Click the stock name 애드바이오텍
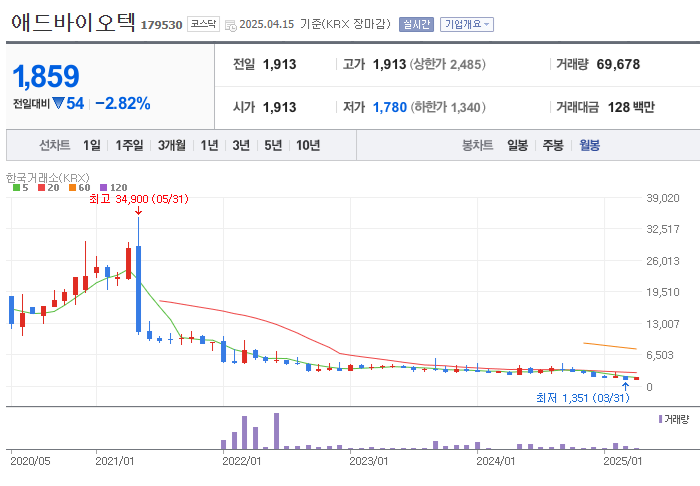 [x=73, y=22]
